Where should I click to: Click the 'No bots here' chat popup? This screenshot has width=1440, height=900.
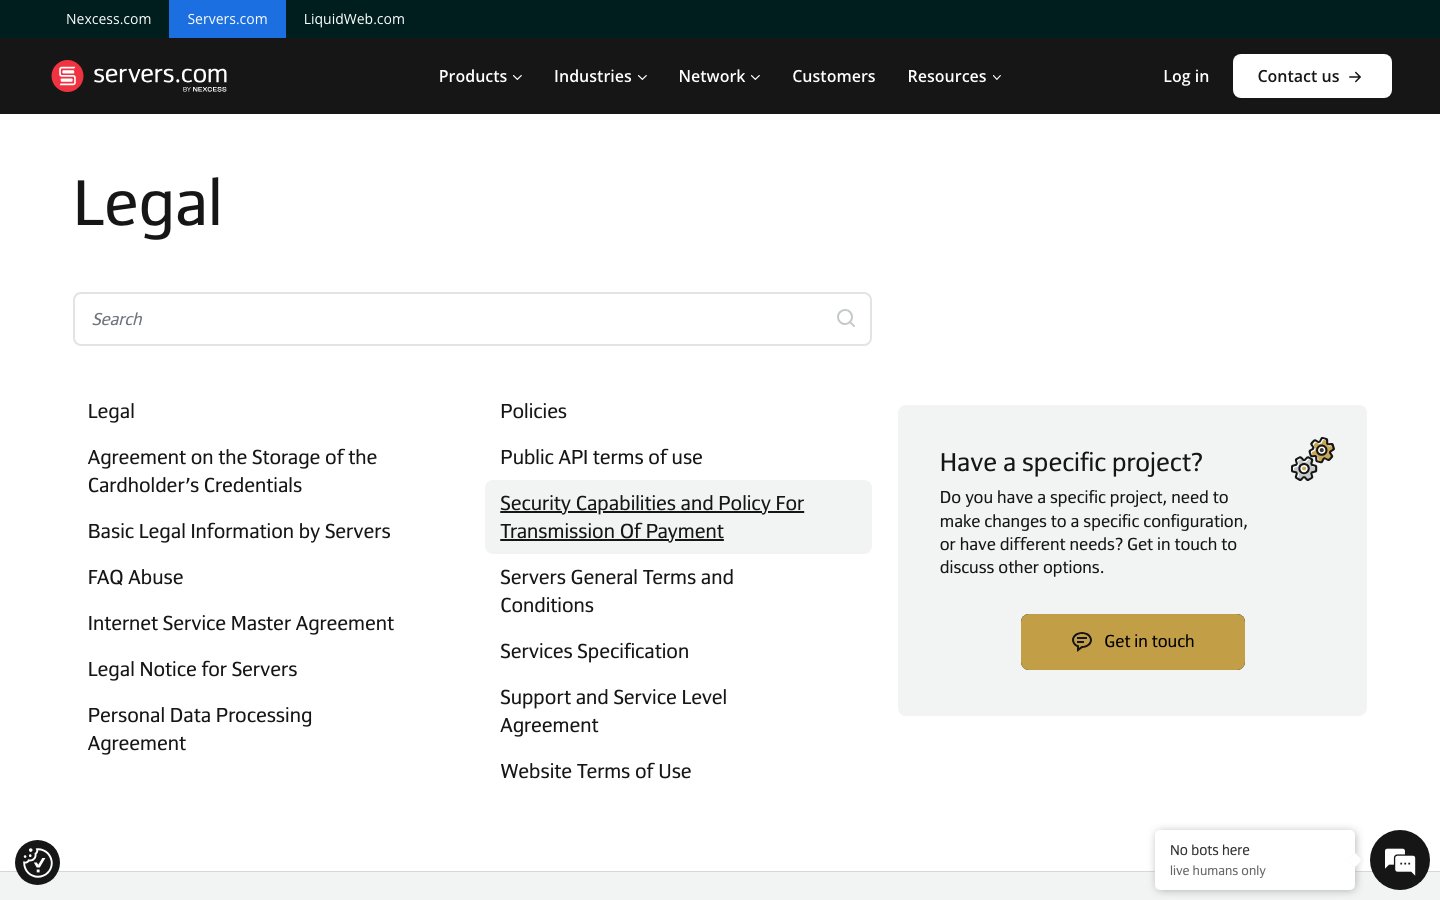point(1255,860)
